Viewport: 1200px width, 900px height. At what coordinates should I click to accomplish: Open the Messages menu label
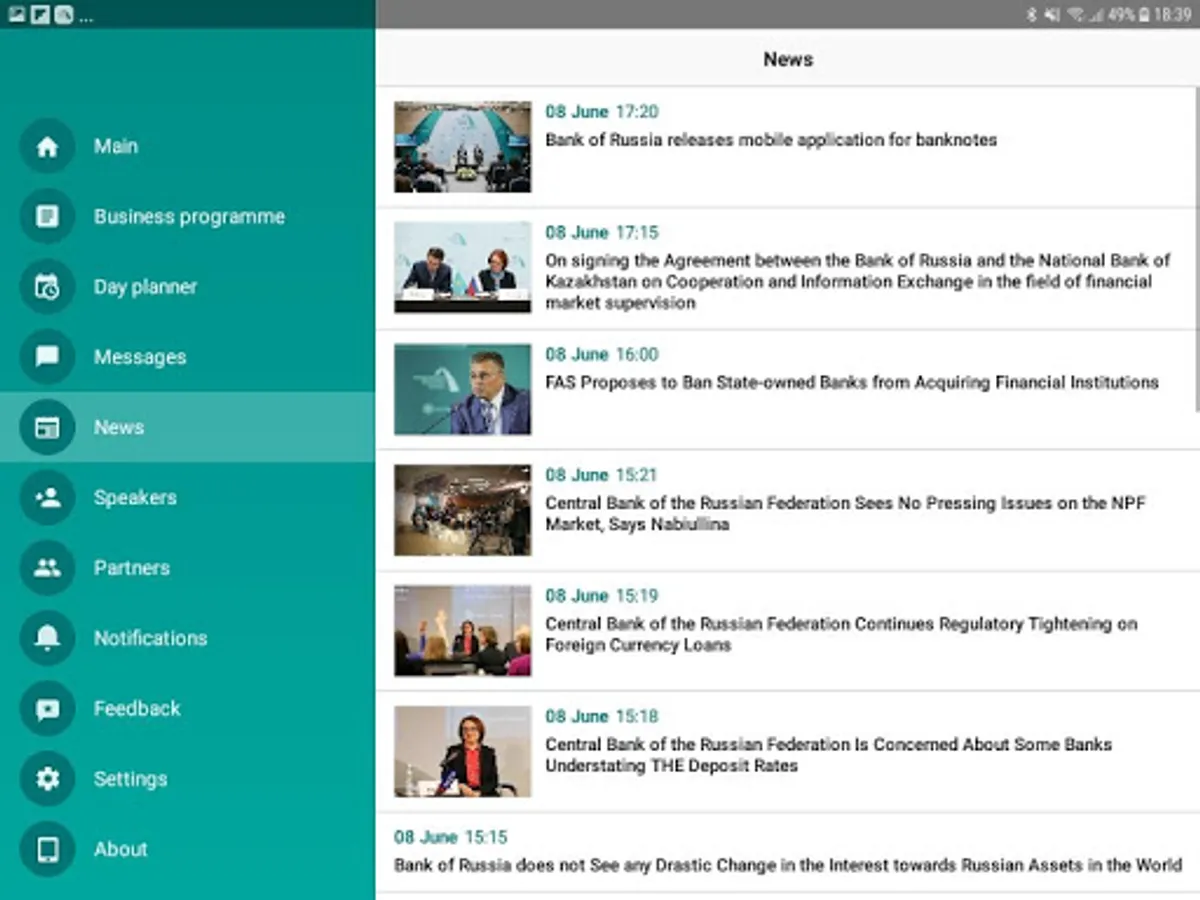click(140, 357)
